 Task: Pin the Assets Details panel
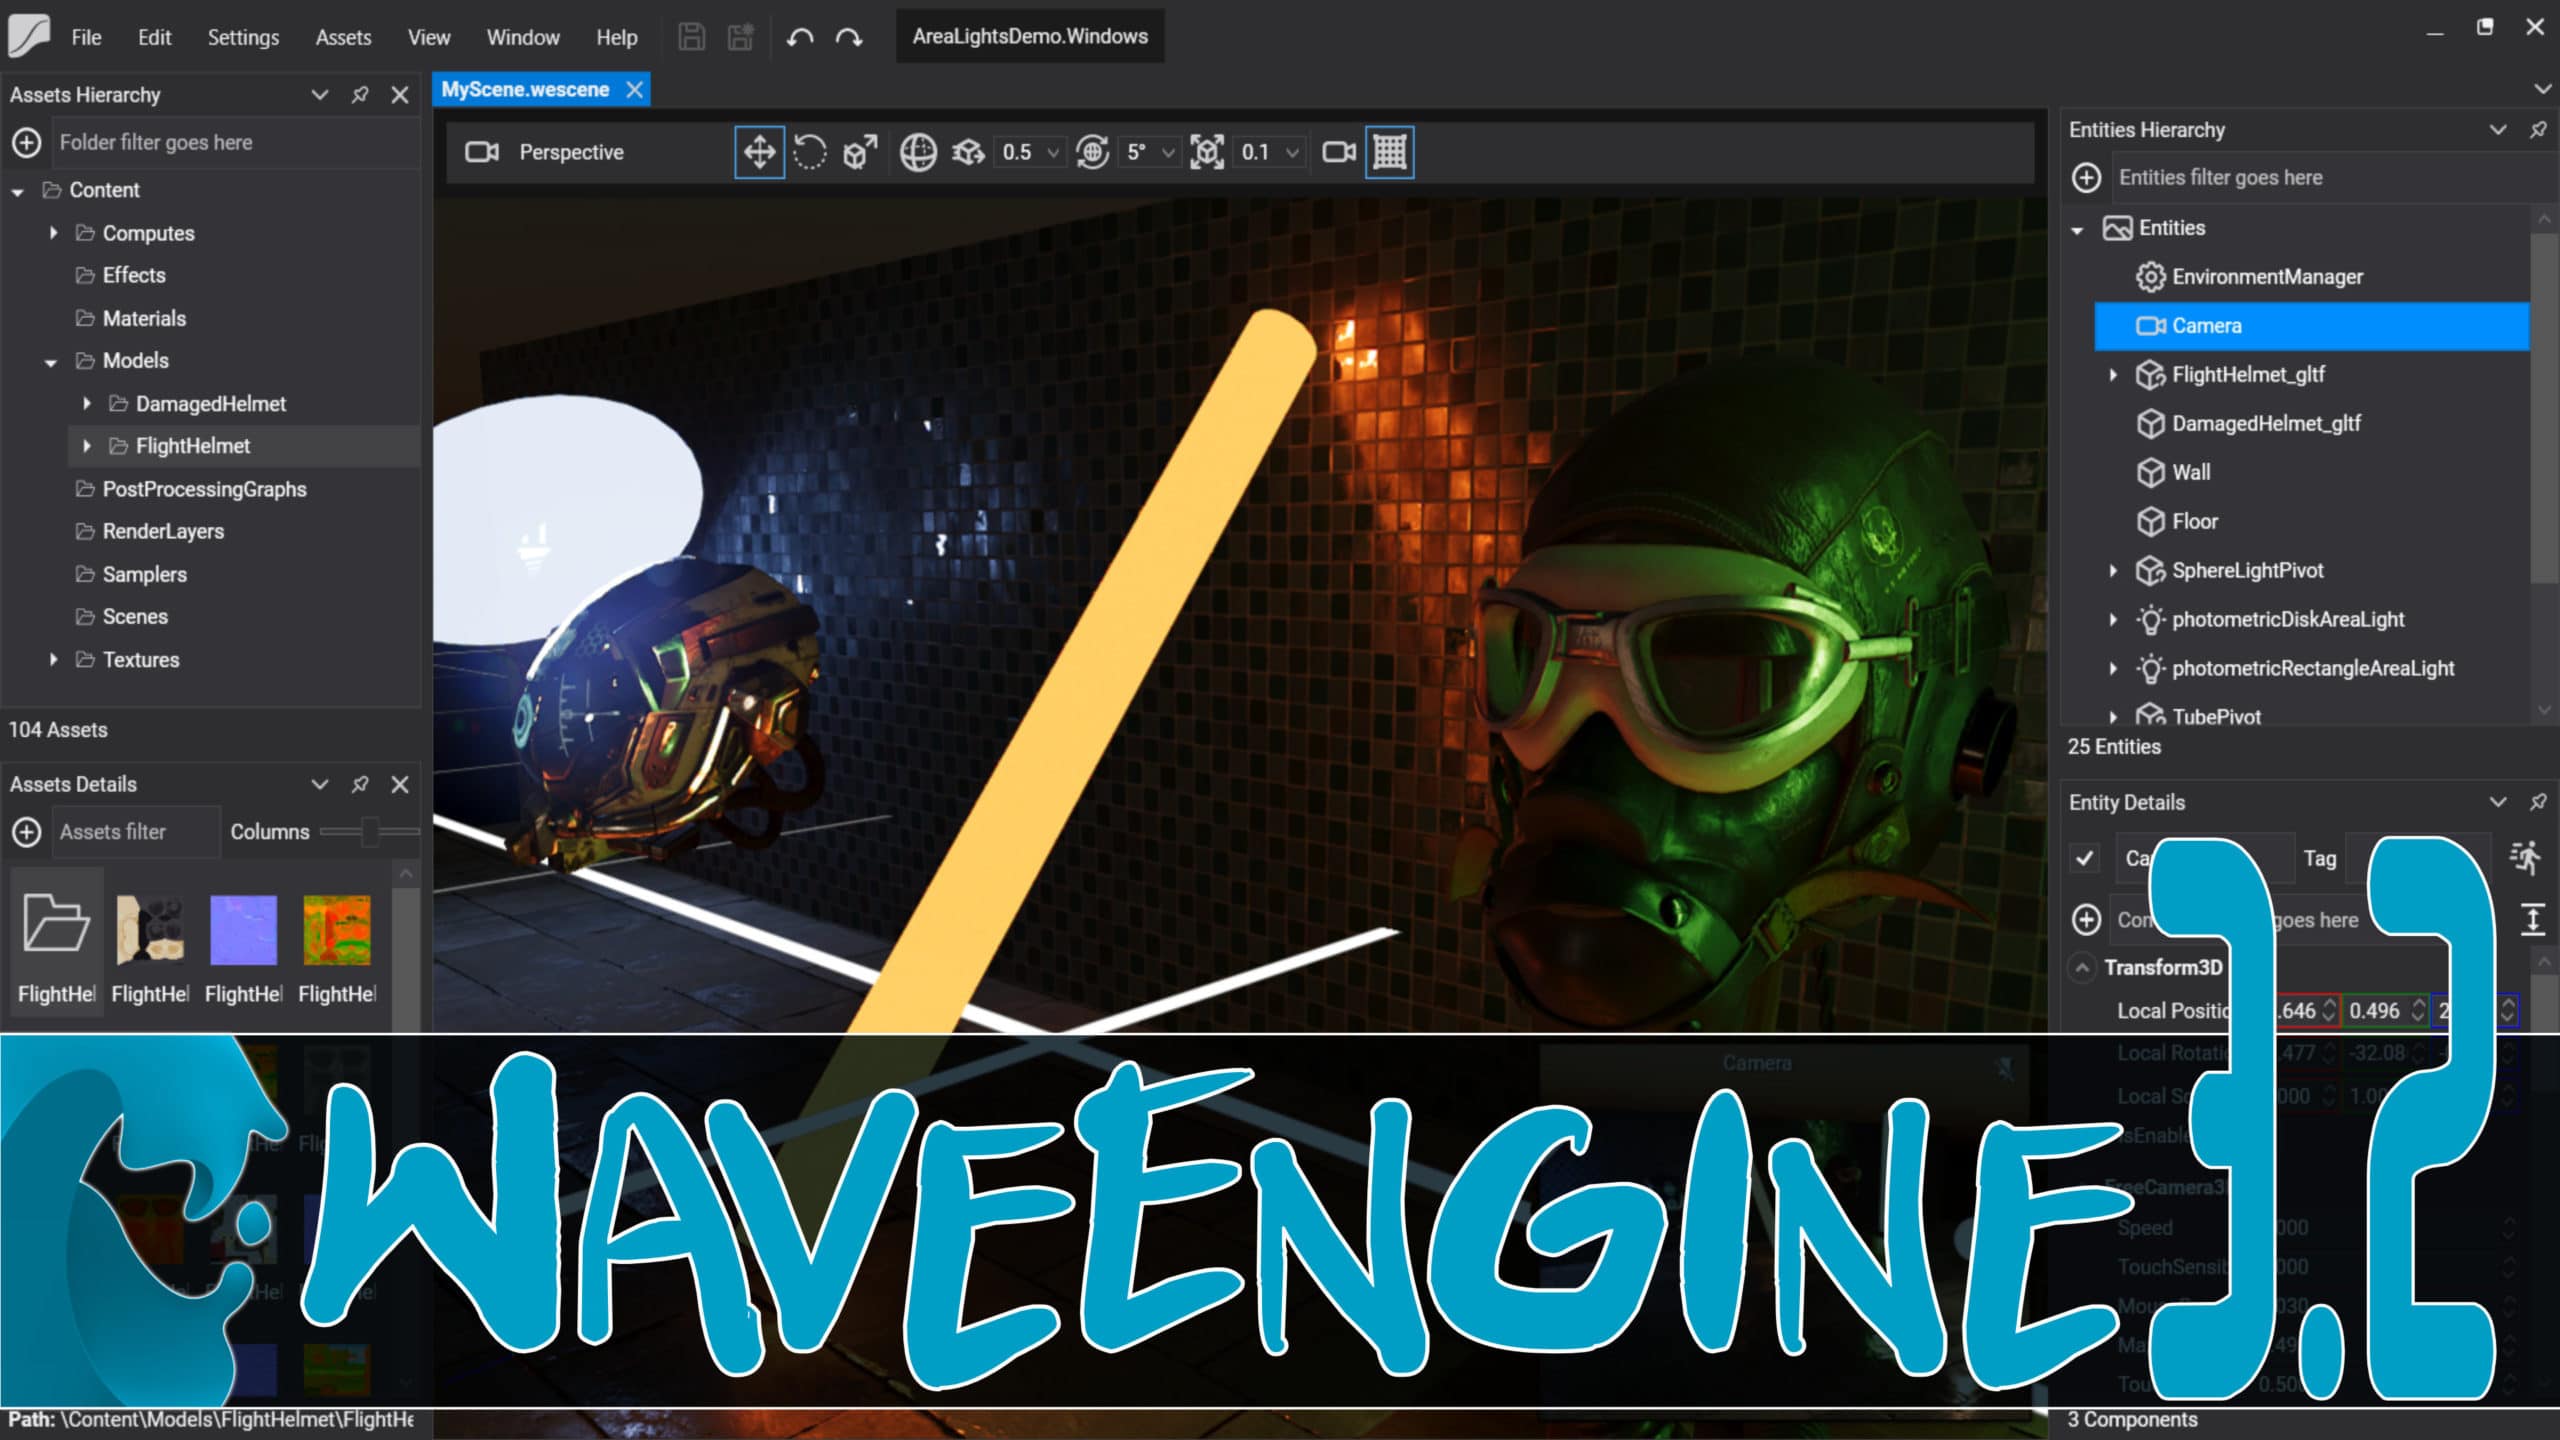pos(359,784)
